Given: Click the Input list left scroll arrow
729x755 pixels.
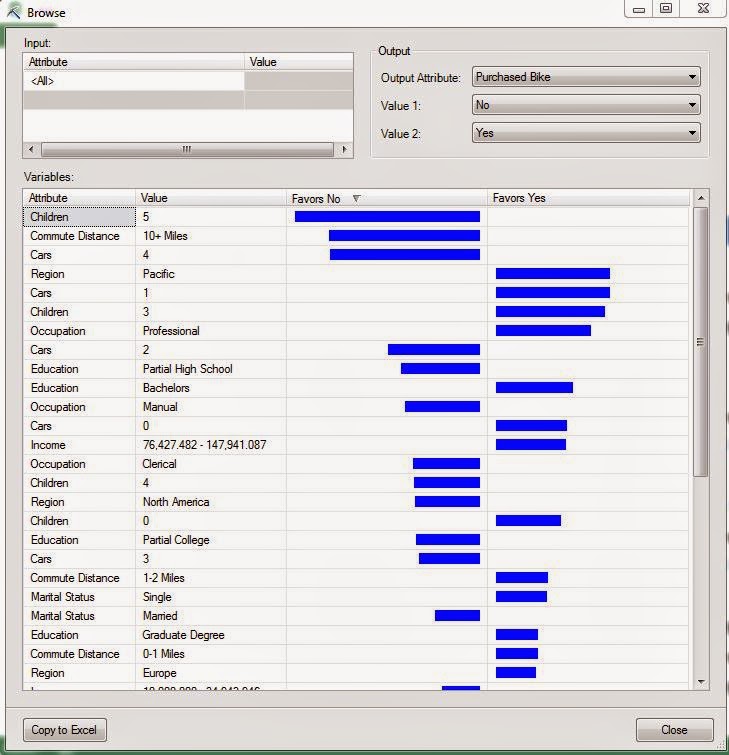Looking at the screenshot, I should [31, 149].
